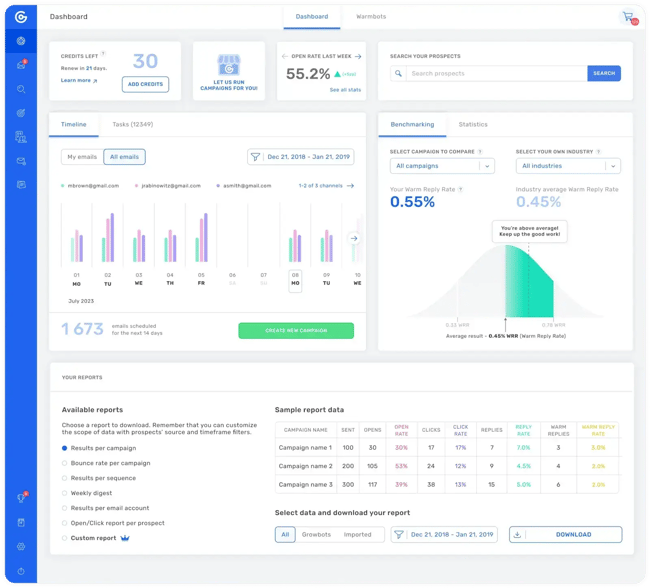Click the DOWNLOAD button
The width and height of the screenshot is (650, 588).
tap(566, 535)
